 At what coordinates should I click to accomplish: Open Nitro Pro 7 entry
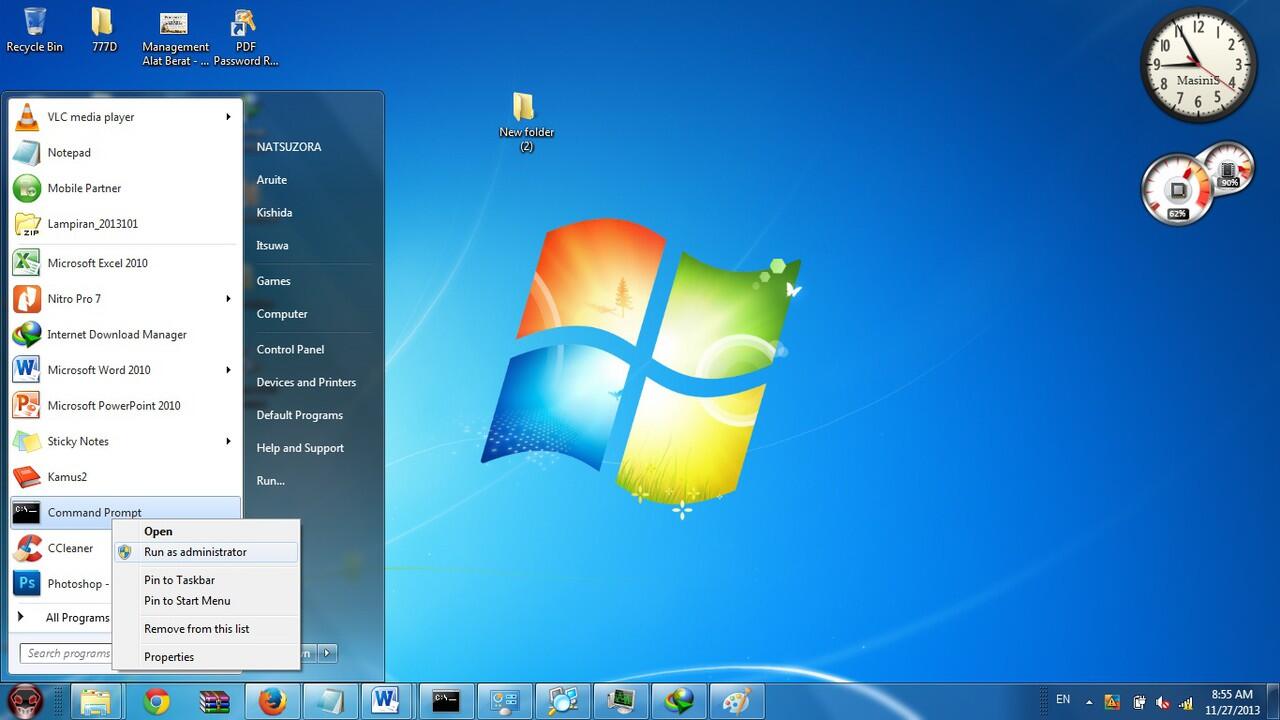coord(125,299)
